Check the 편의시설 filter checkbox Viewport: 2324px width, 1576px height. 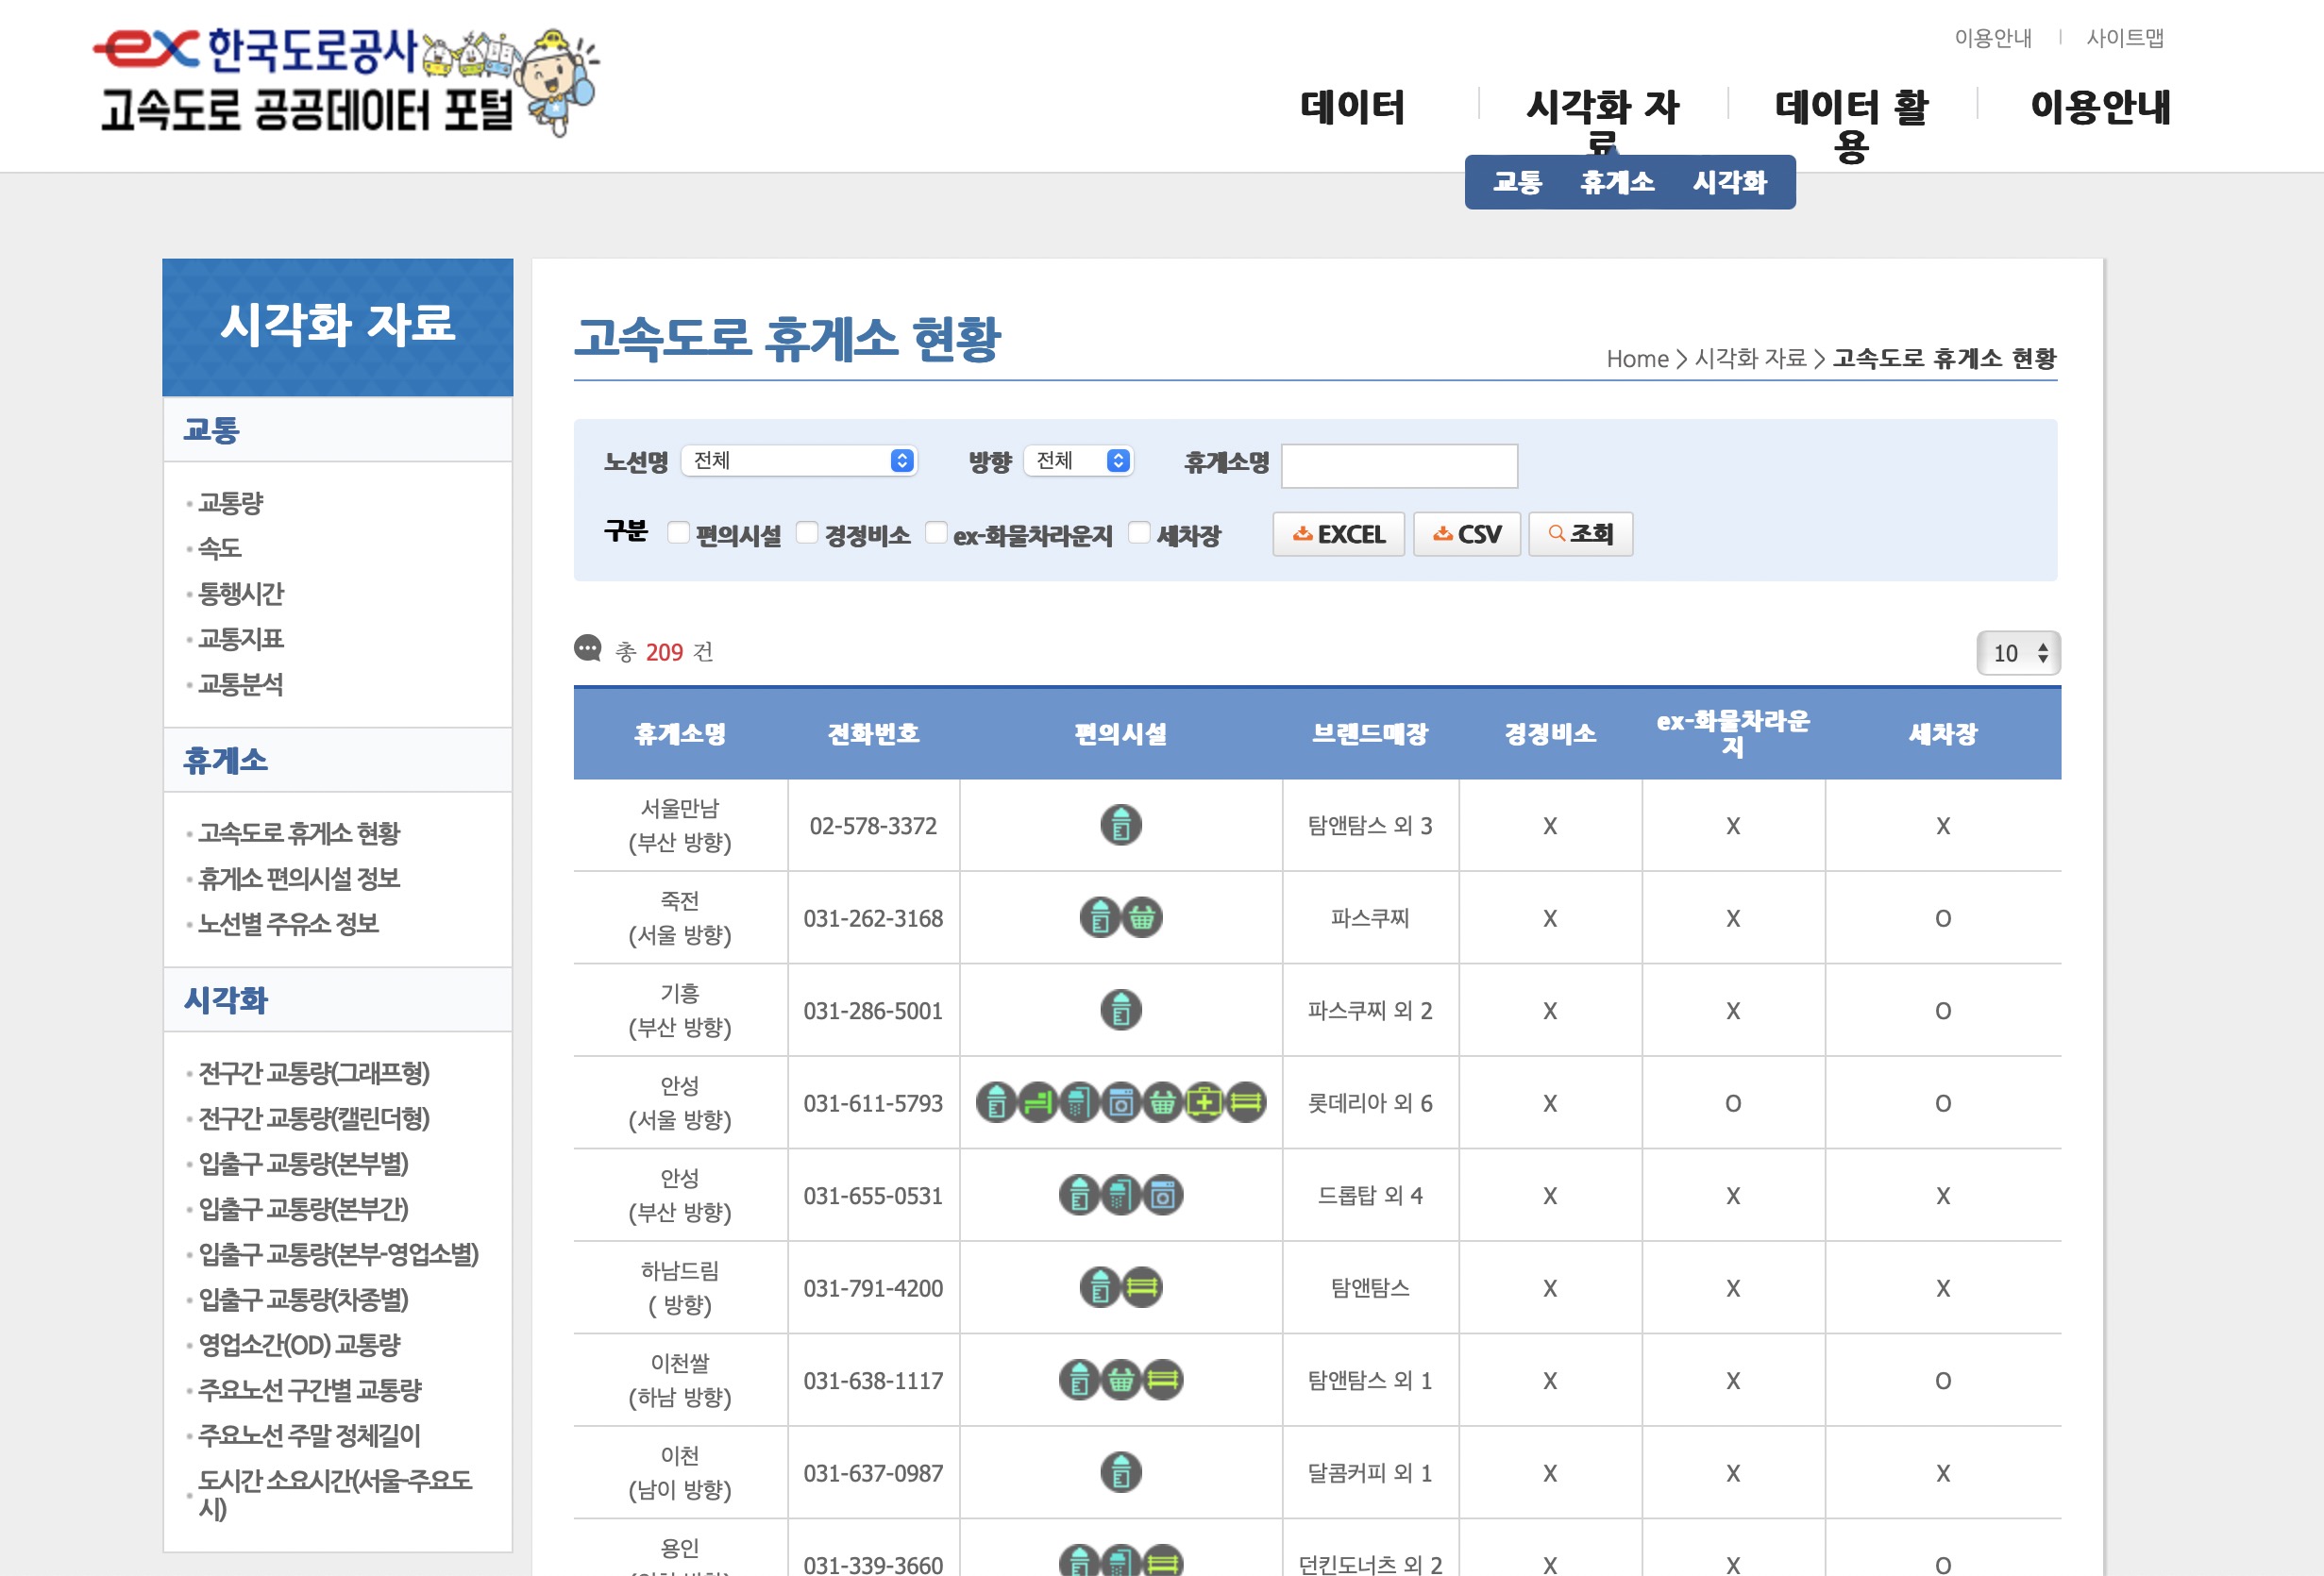pyautogui.click(x=678, y=533)
